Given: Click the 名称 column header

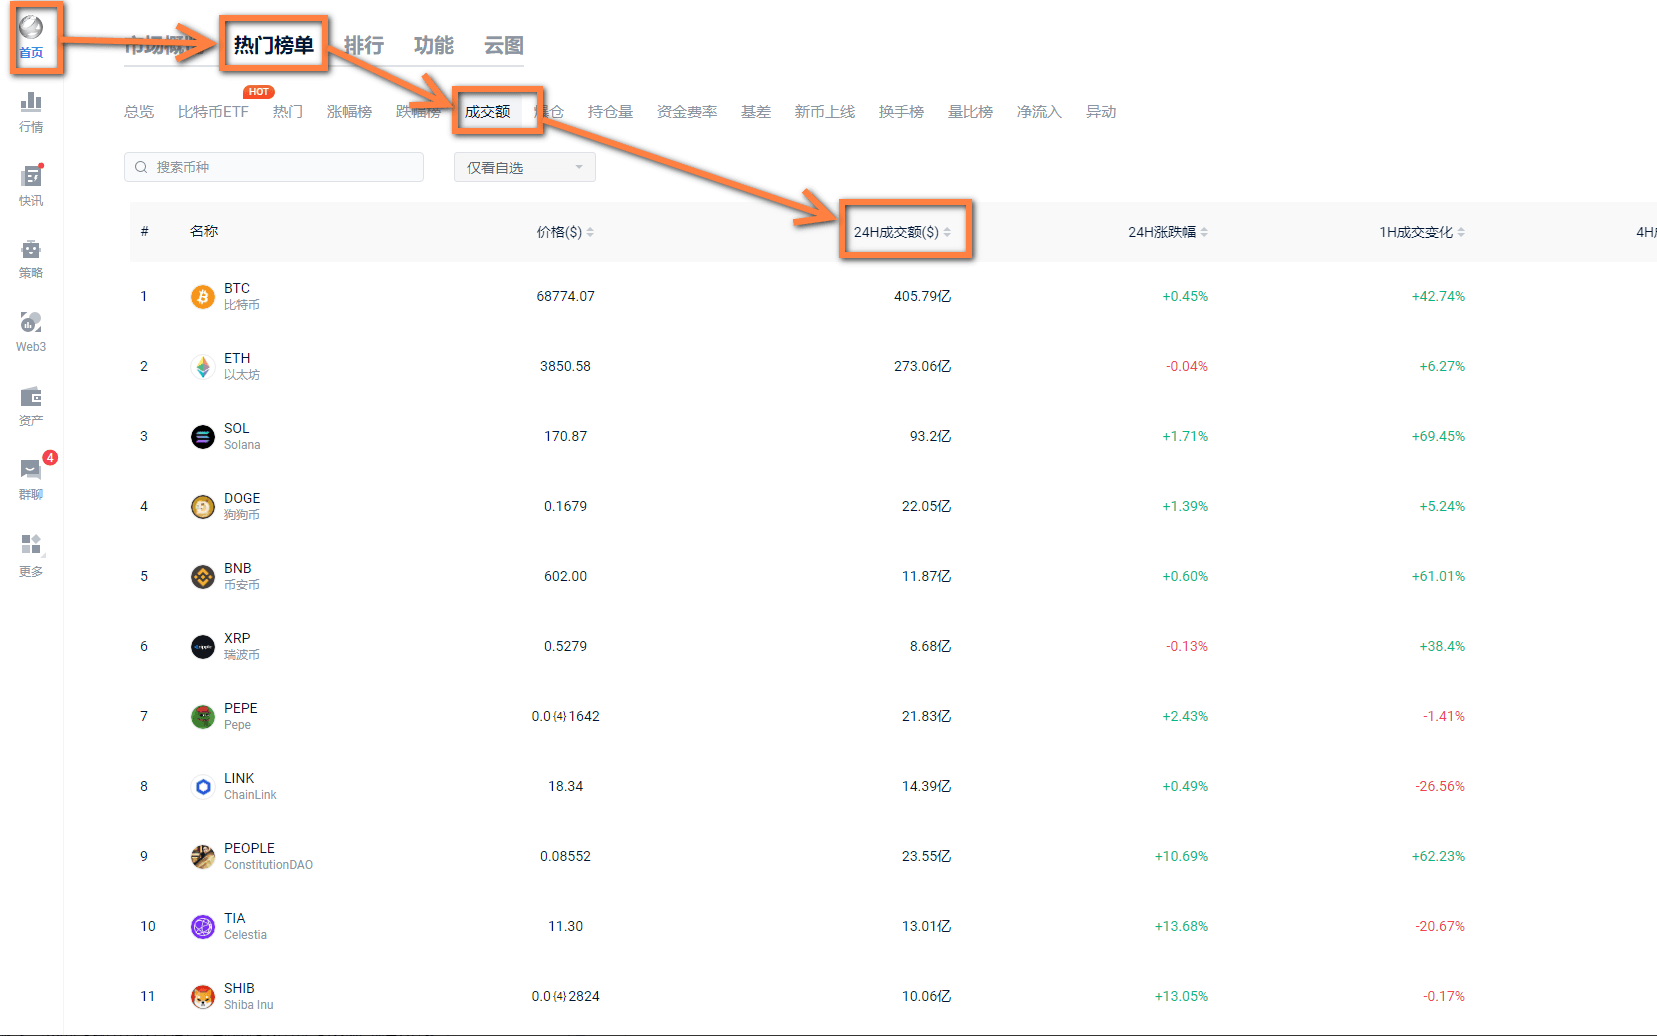Looking at the screenshot, I should pos(204,231).
